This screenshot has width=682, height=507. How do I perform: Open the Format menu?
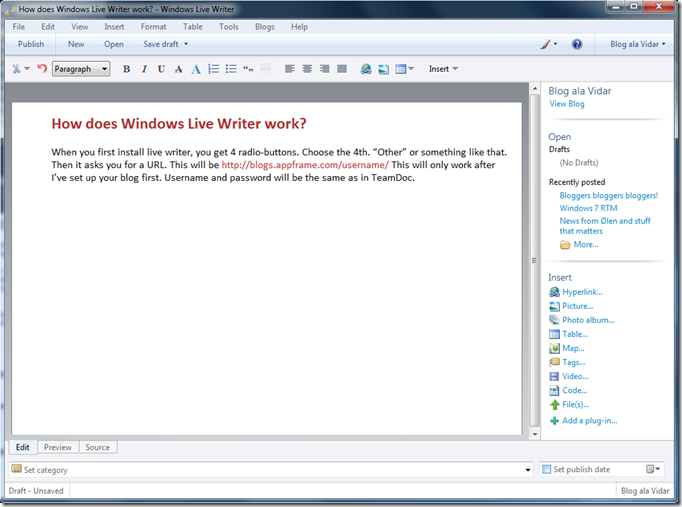click(153, 27)
